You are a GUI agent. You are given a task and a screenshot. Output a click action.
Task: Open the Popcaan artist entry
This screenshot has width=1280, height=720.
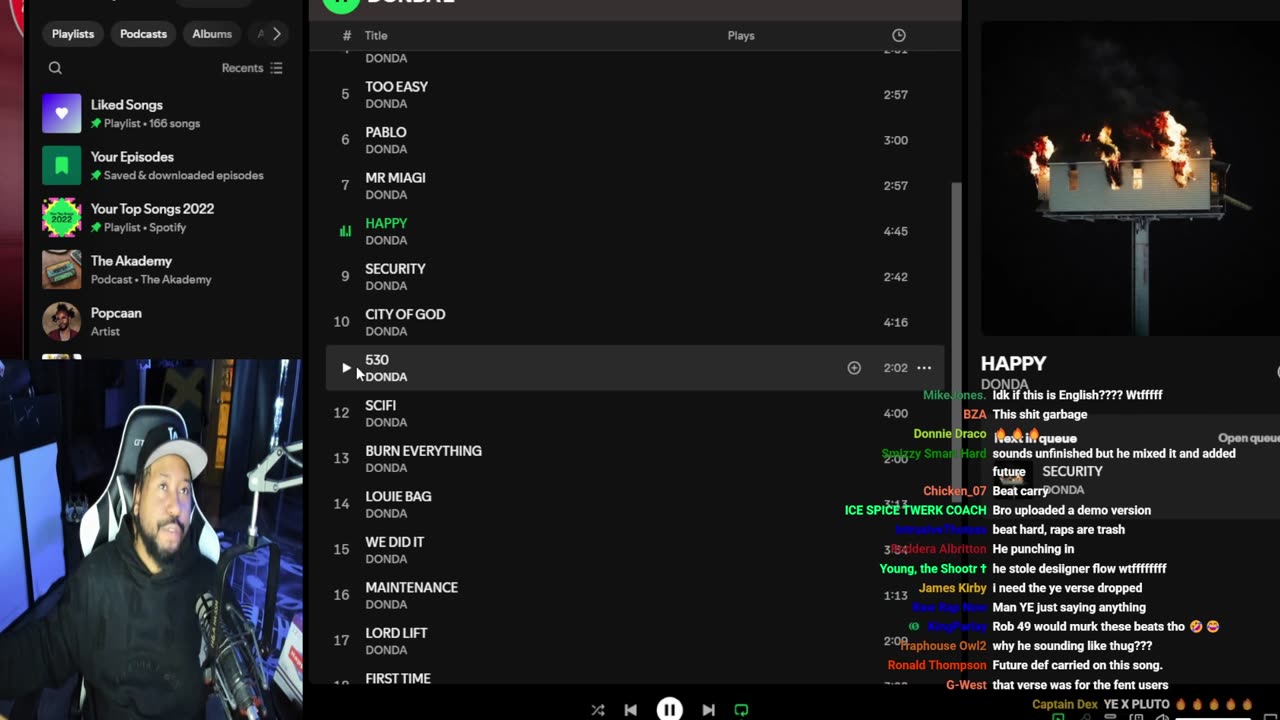coord(165,322)
